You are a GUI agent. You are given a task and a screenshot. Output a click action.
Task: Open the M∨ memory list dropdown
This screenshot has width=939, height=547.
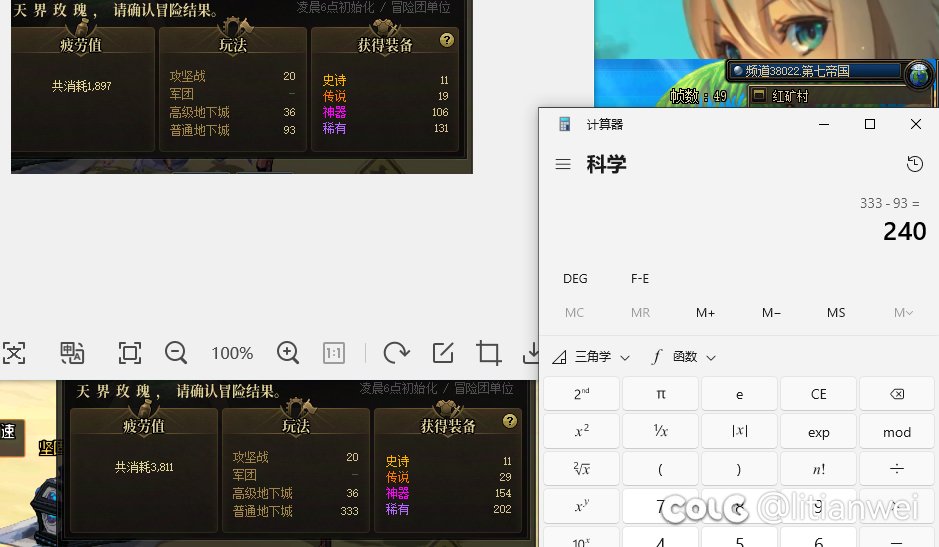coord(902,313)
